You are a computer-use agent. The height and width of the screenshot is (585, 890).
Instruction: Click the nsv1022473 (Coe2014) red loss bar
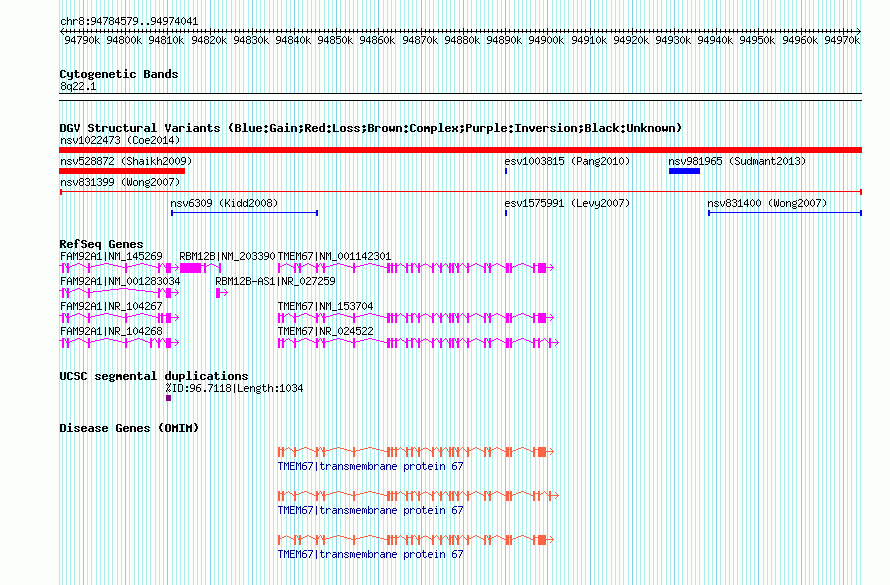pyautogui.click(x=460, y=150)
